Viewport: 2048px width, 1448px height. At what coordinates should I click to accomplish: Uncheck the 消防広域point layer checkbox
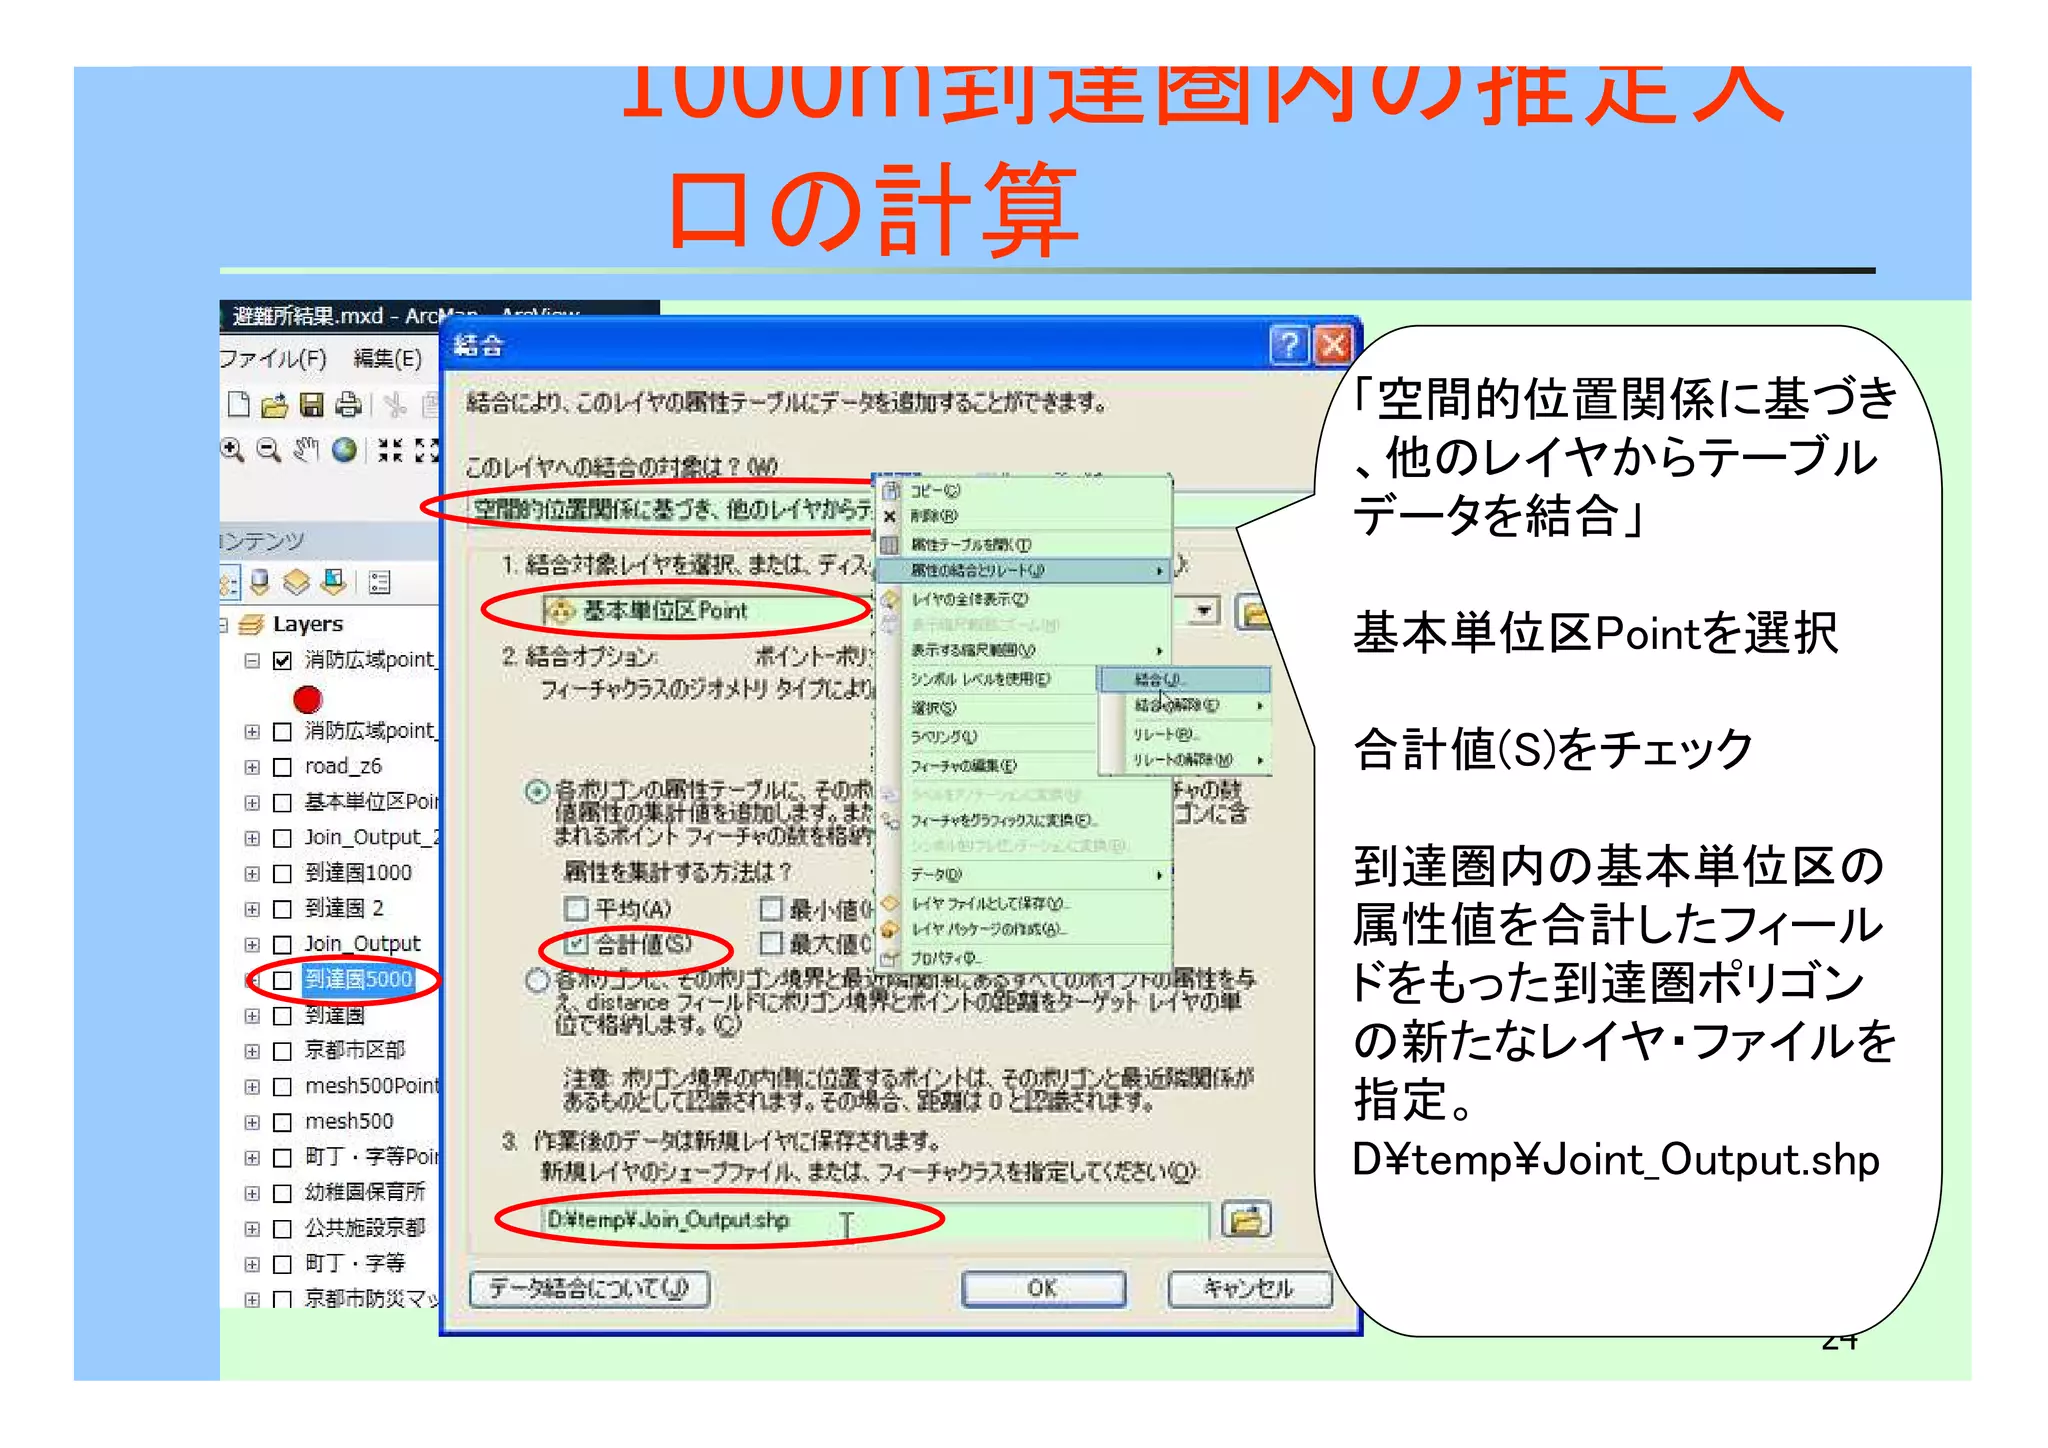click(x=283, y=661)
